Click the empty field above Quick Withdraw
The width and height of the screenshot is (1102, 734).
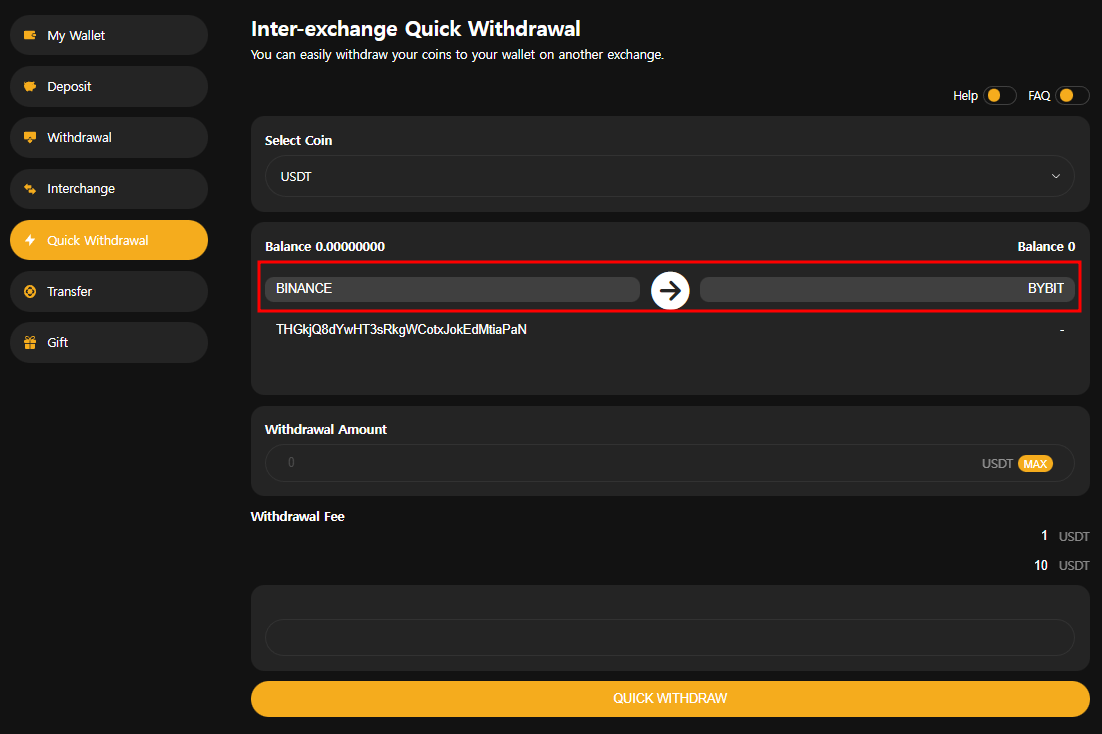tap(669, 637)
